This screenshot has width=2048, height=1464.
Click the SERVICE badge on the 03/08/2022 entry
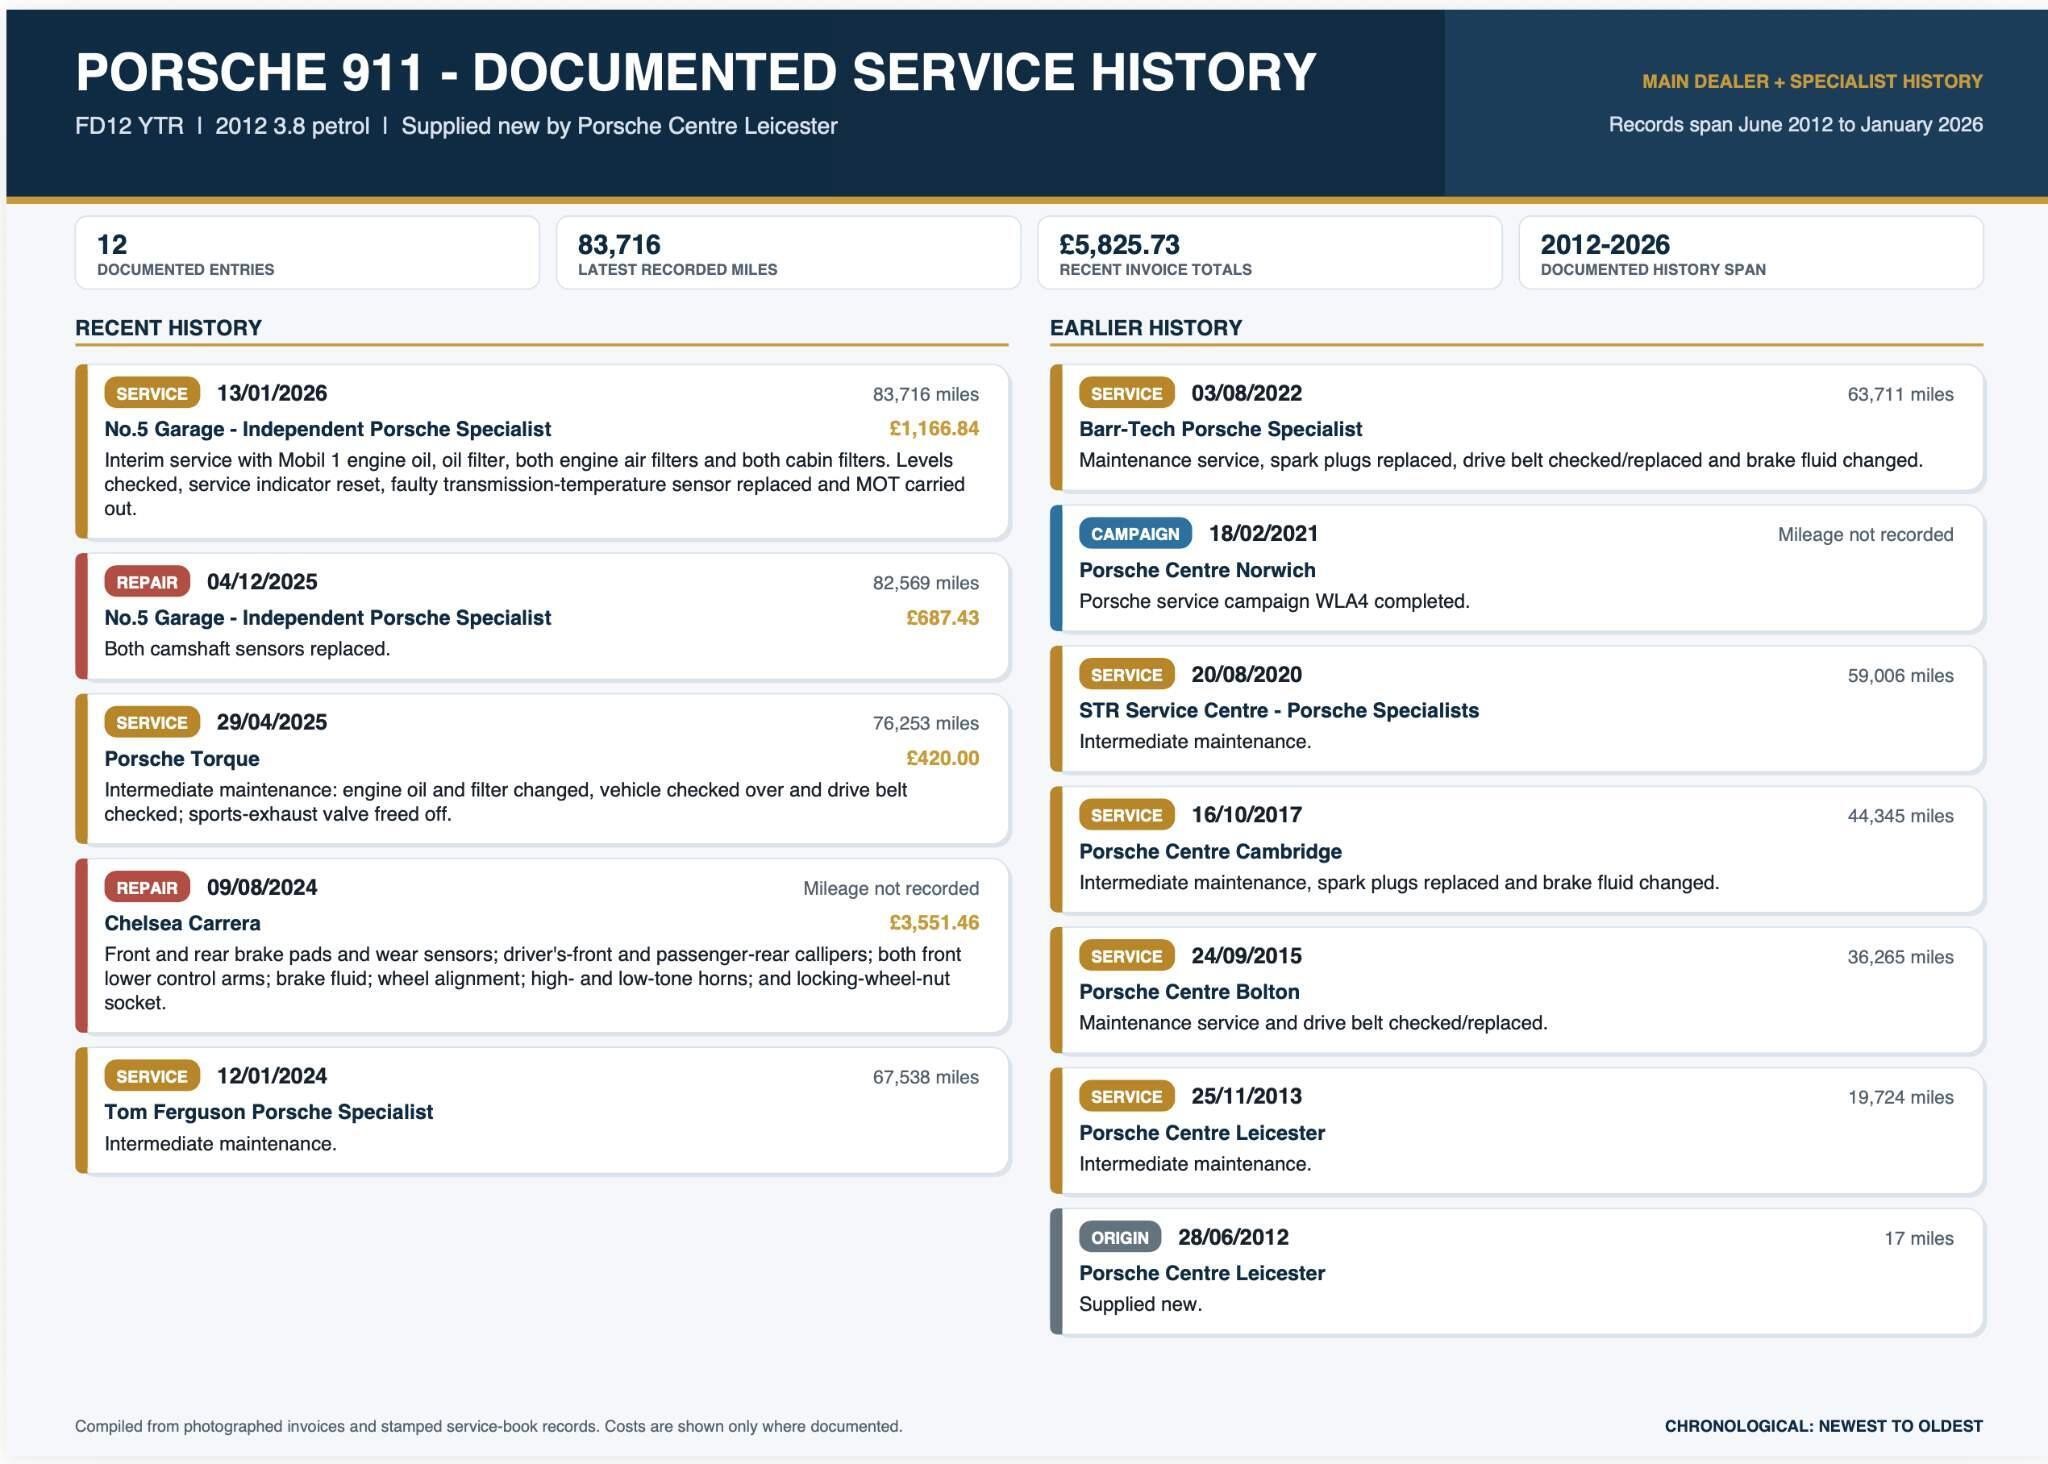pos(1127,393)
